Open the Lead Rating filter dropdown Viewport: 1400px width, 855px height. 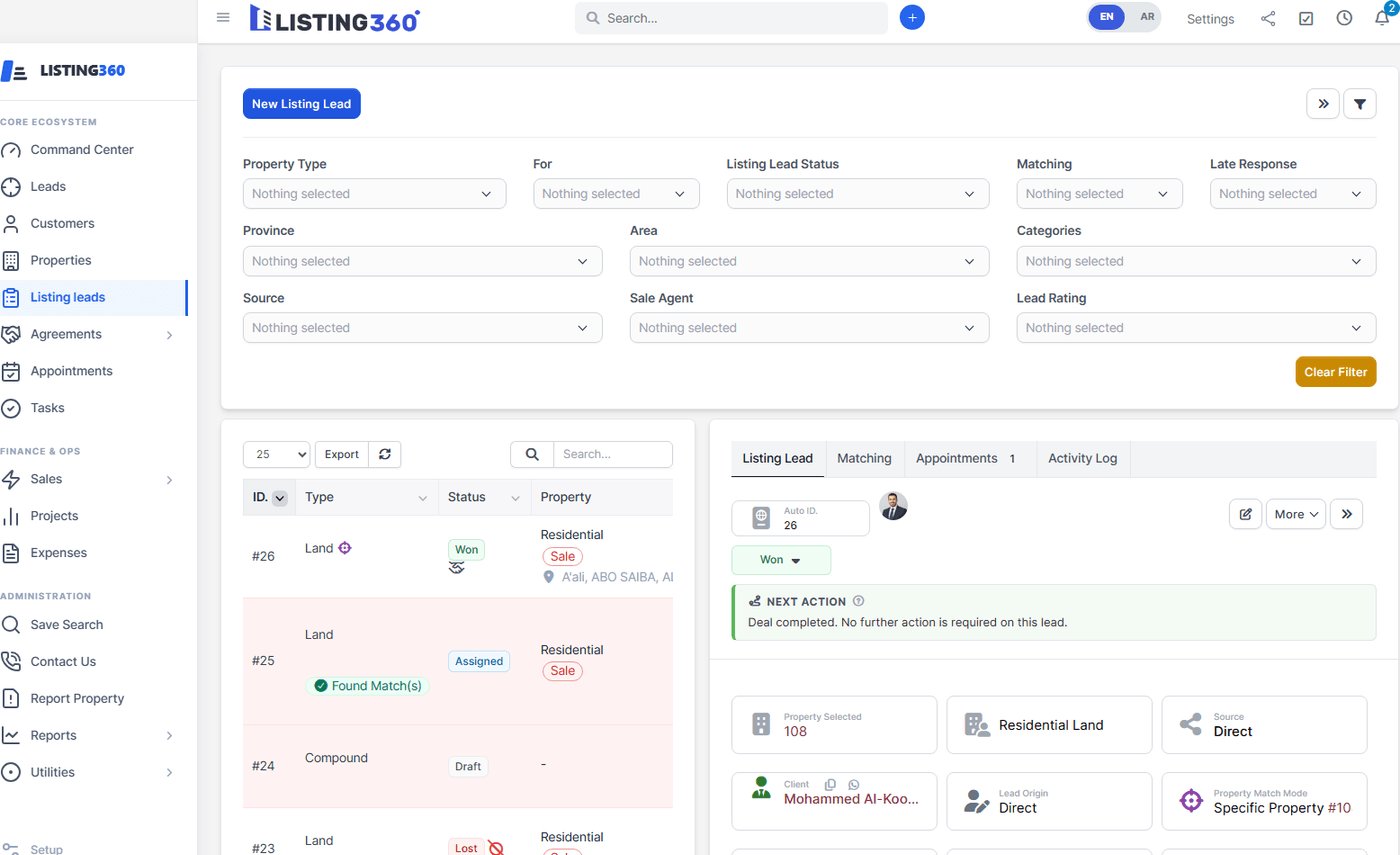[1196, 328]
